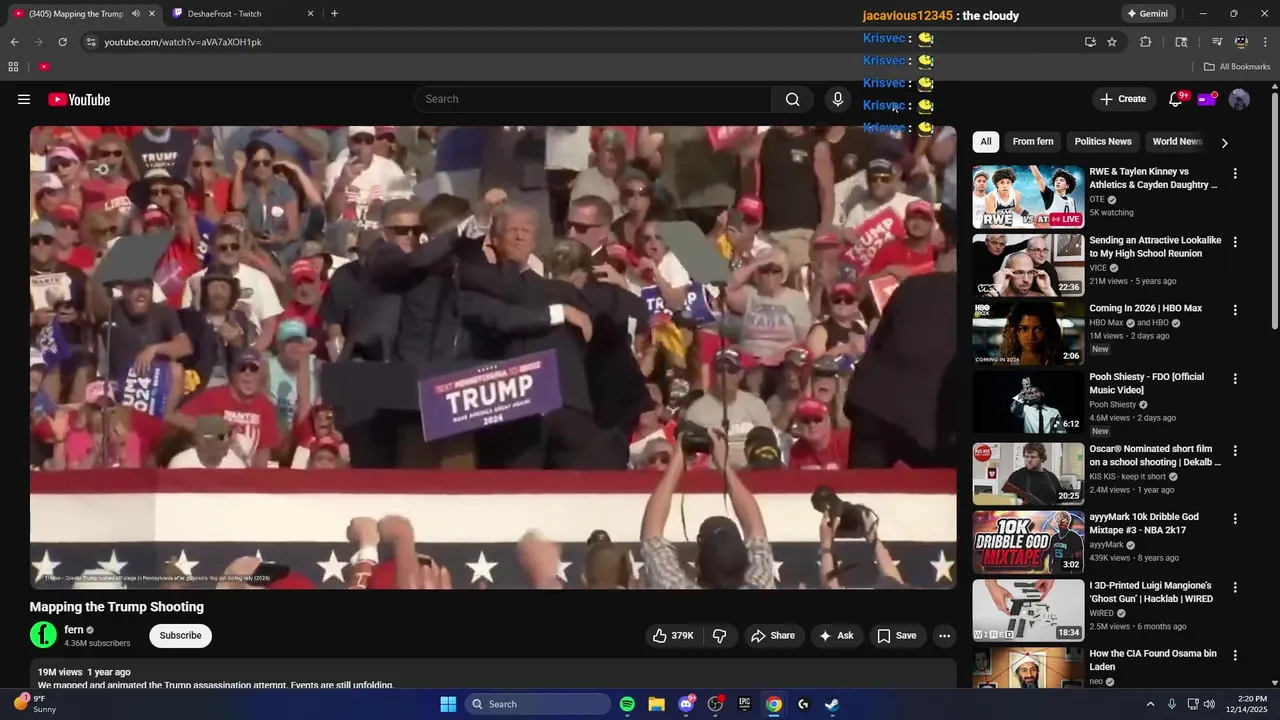
Task: Open Steam from the taskbar
Action: 832,704
